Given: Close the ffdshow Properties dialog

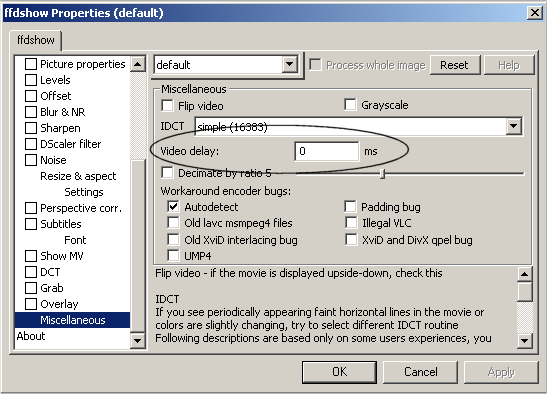Looking at the screenshot, I should click(x=535, y=13).
